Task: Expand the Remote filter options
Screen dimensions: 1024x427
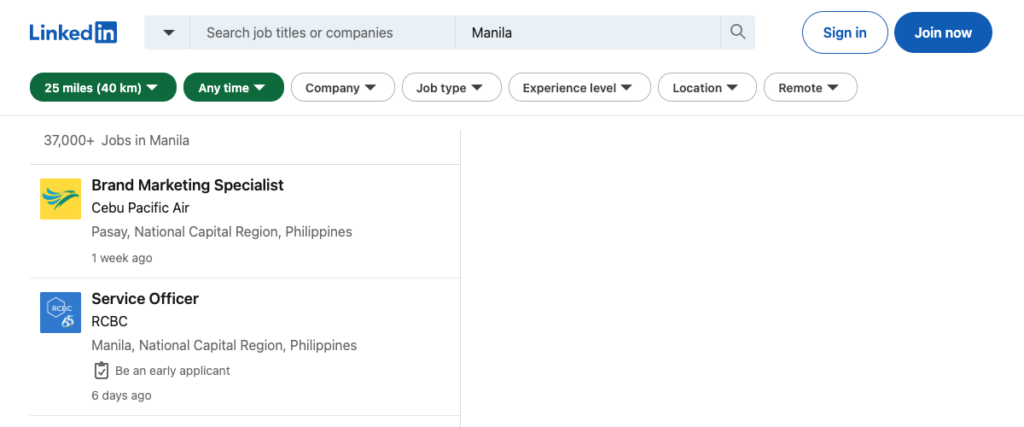Action: [x=810, y=88]
